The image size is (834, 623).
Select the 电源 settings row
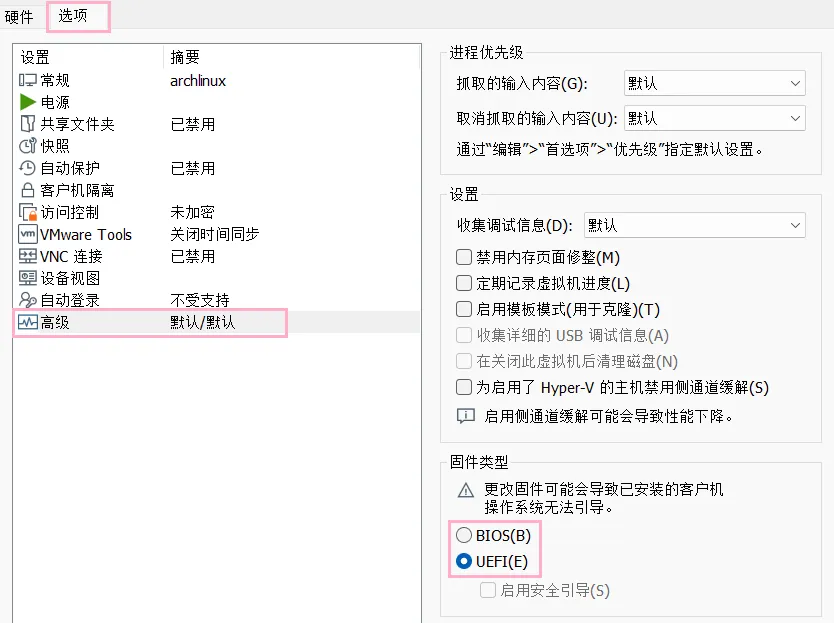click(216, 102)
